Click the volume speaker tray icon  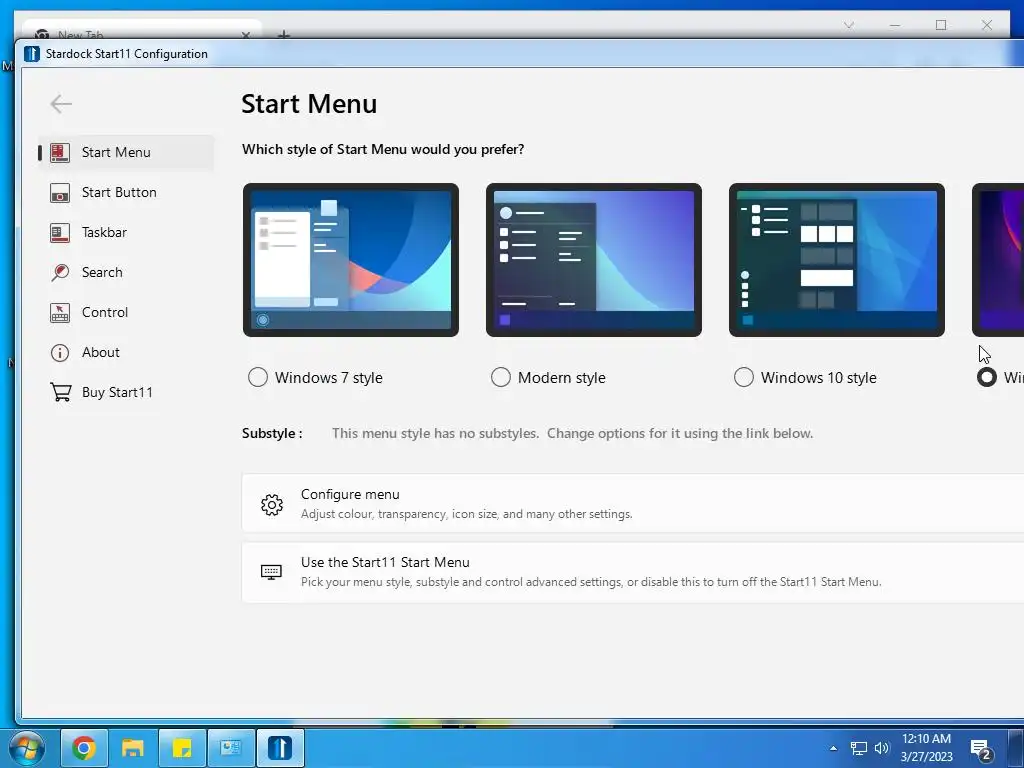[x=882, y=748]
